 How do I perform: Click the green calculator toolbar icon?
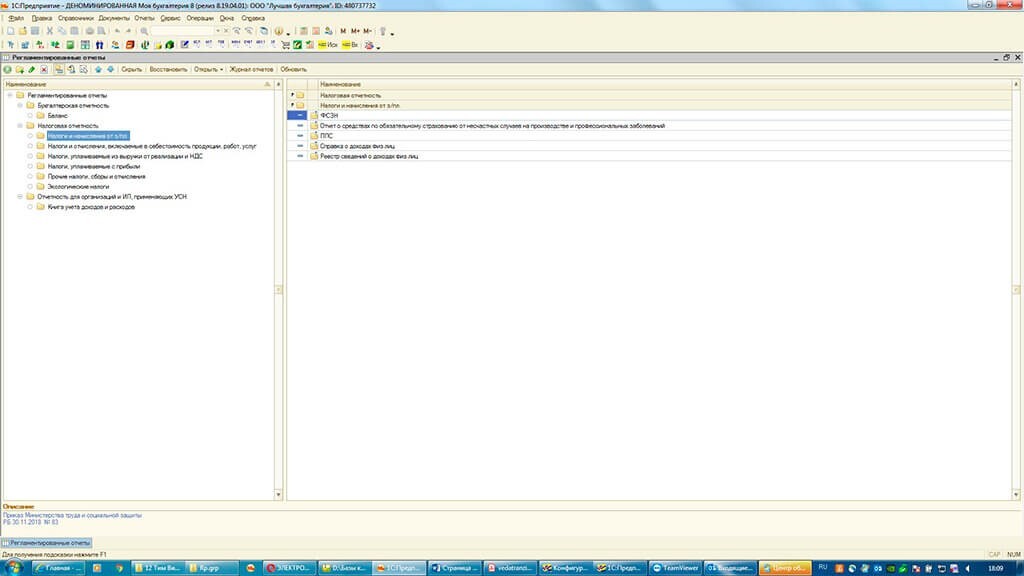coord(70,45)
